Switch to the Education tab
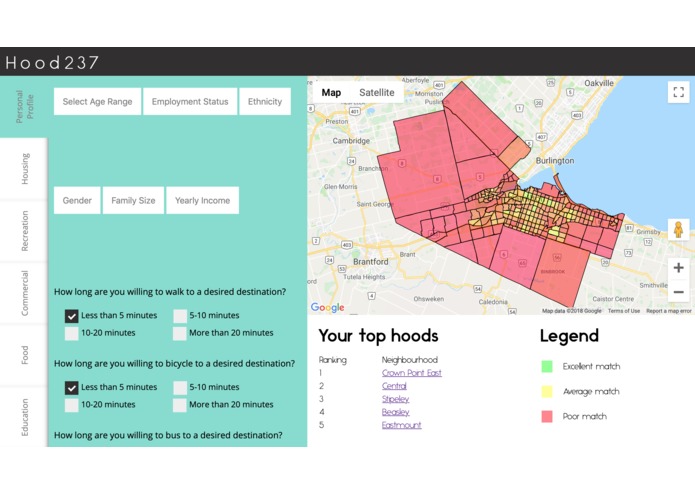 pos(24,417)
